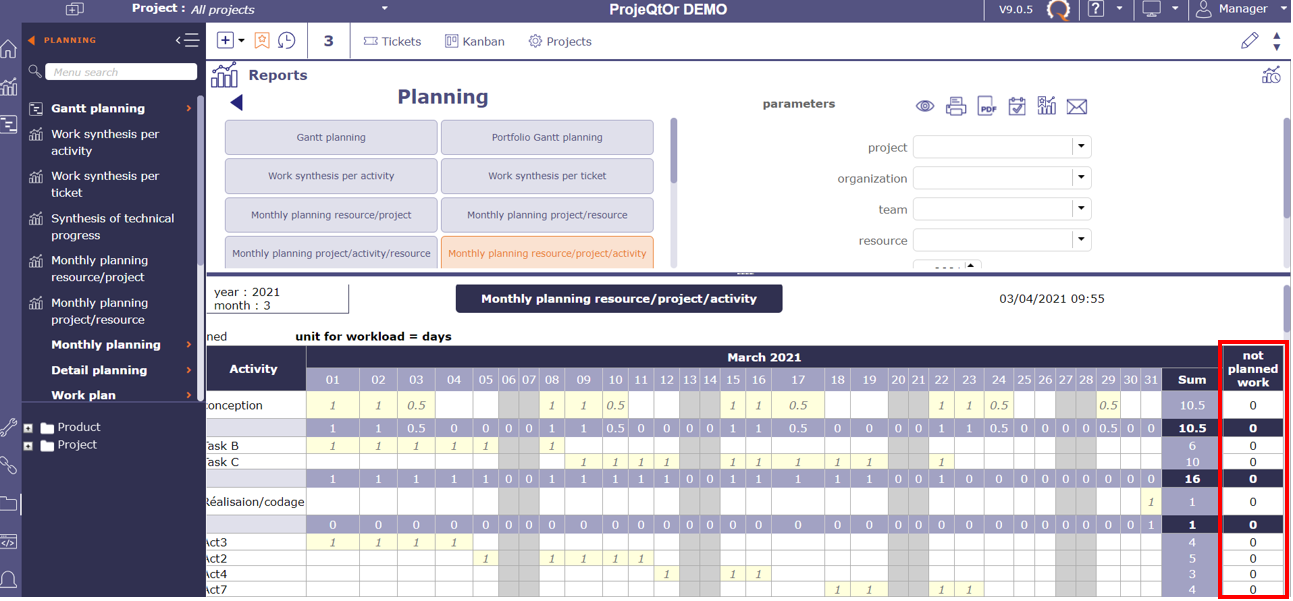Click the envelope icon to email report

1077,106
